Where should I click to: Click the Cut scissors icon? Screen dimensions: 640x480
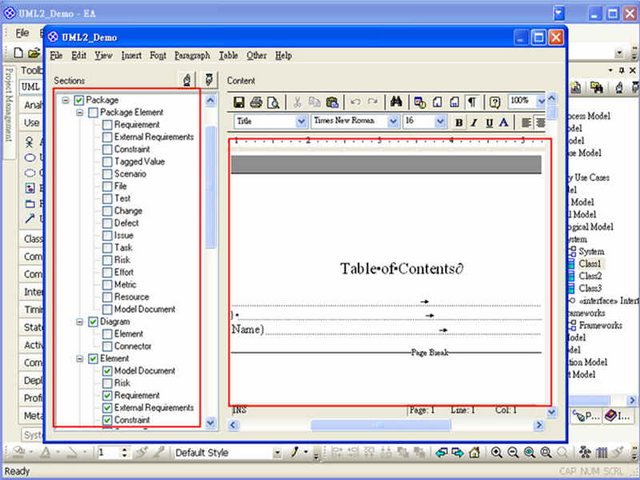tap(297, 102)
